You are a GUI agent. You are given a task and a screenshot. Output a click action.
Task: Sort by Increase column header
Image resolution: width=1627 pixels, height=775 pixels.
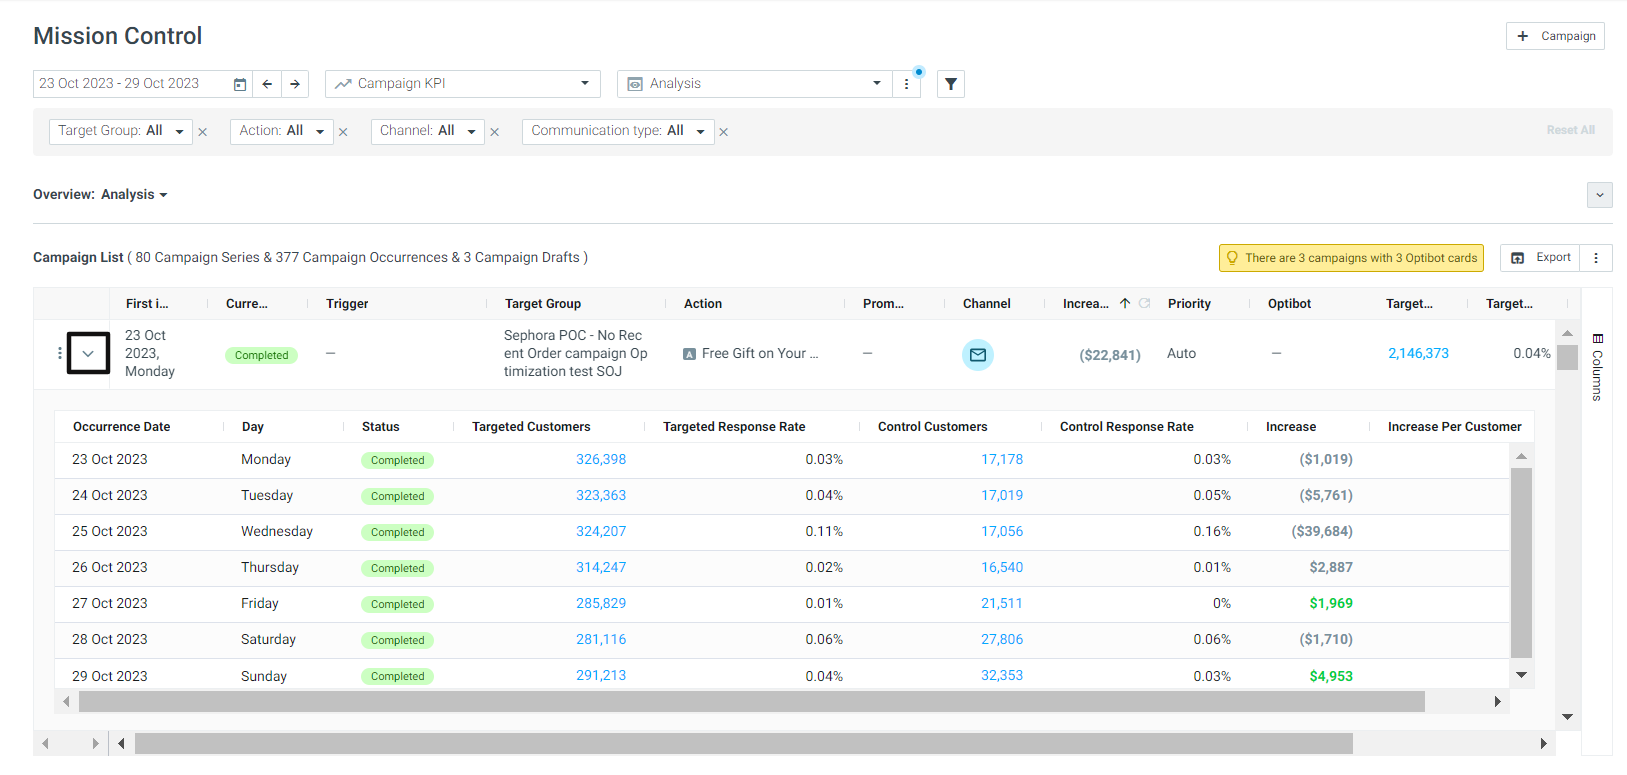click(1086, 304)
